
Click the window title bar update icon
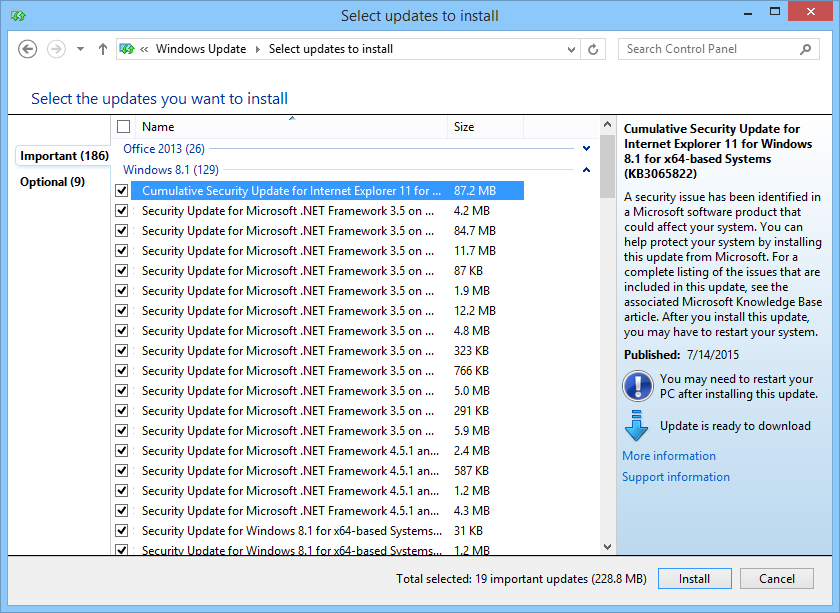click(x=18, y=16)
